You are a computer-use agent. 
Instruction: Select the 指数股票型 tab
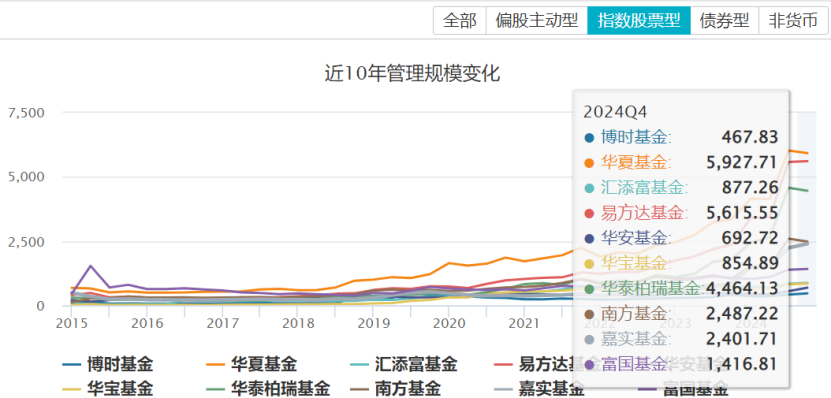coord(639,21)
